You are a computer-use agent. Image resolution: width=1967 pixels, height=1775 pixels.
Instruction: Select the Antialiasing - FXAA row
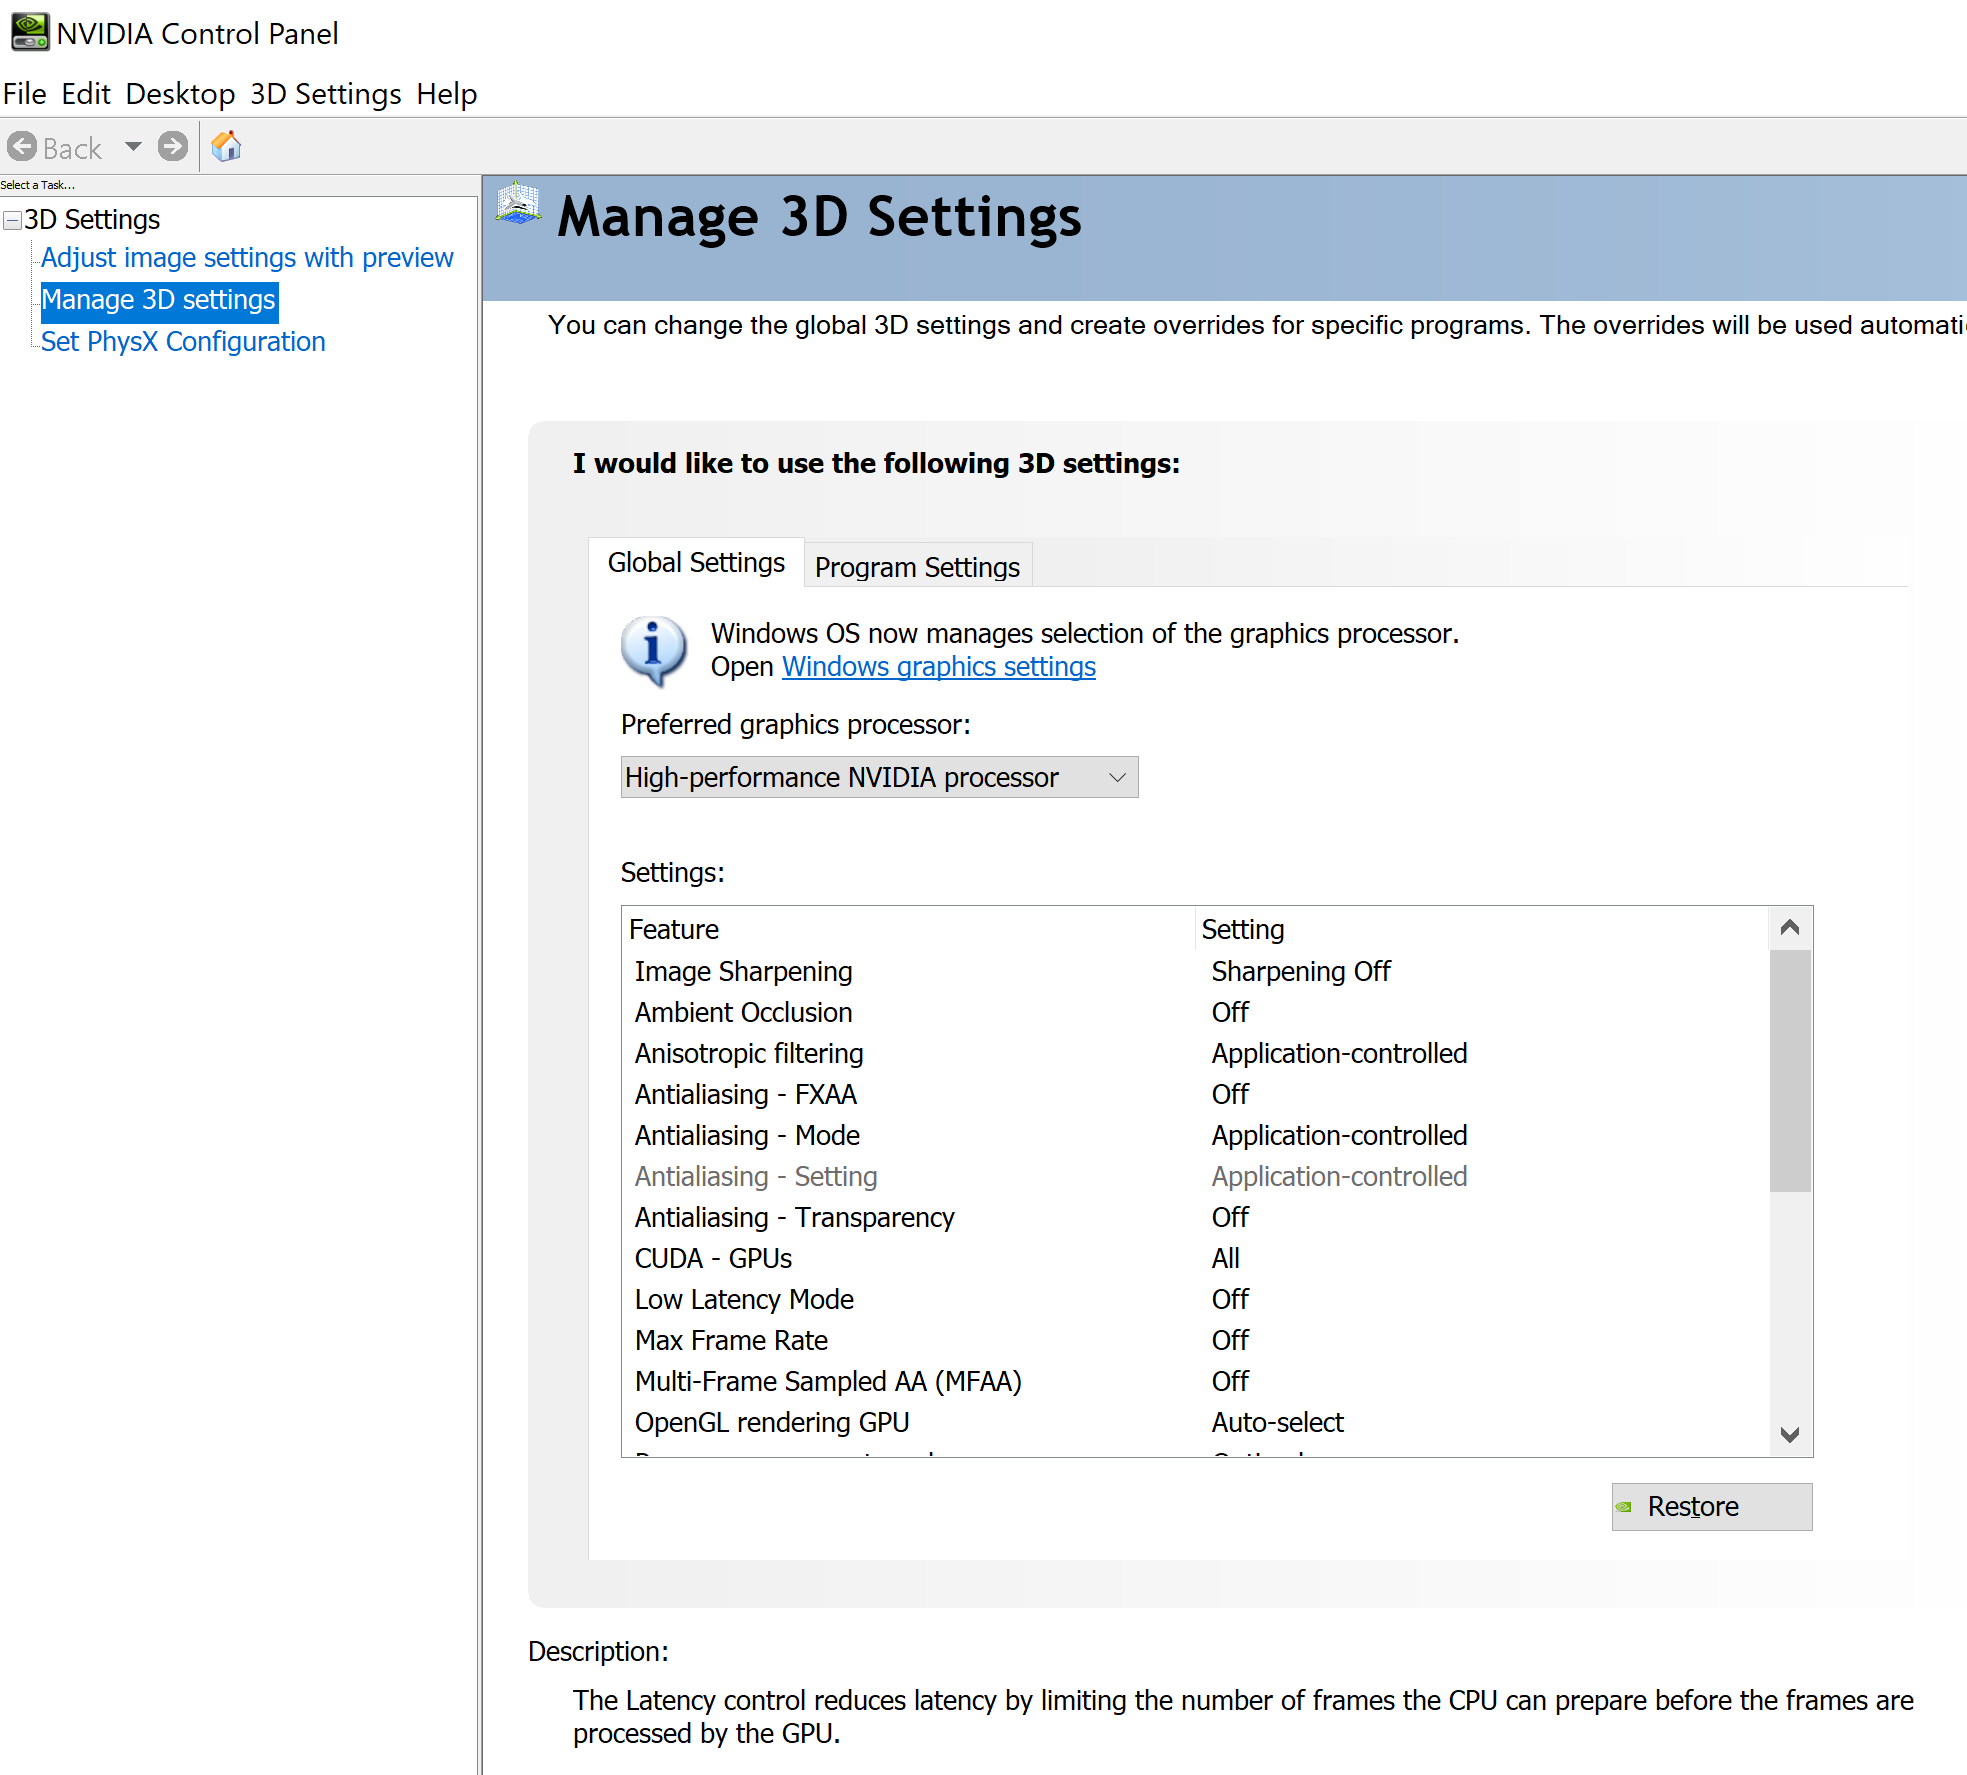1195,1095
